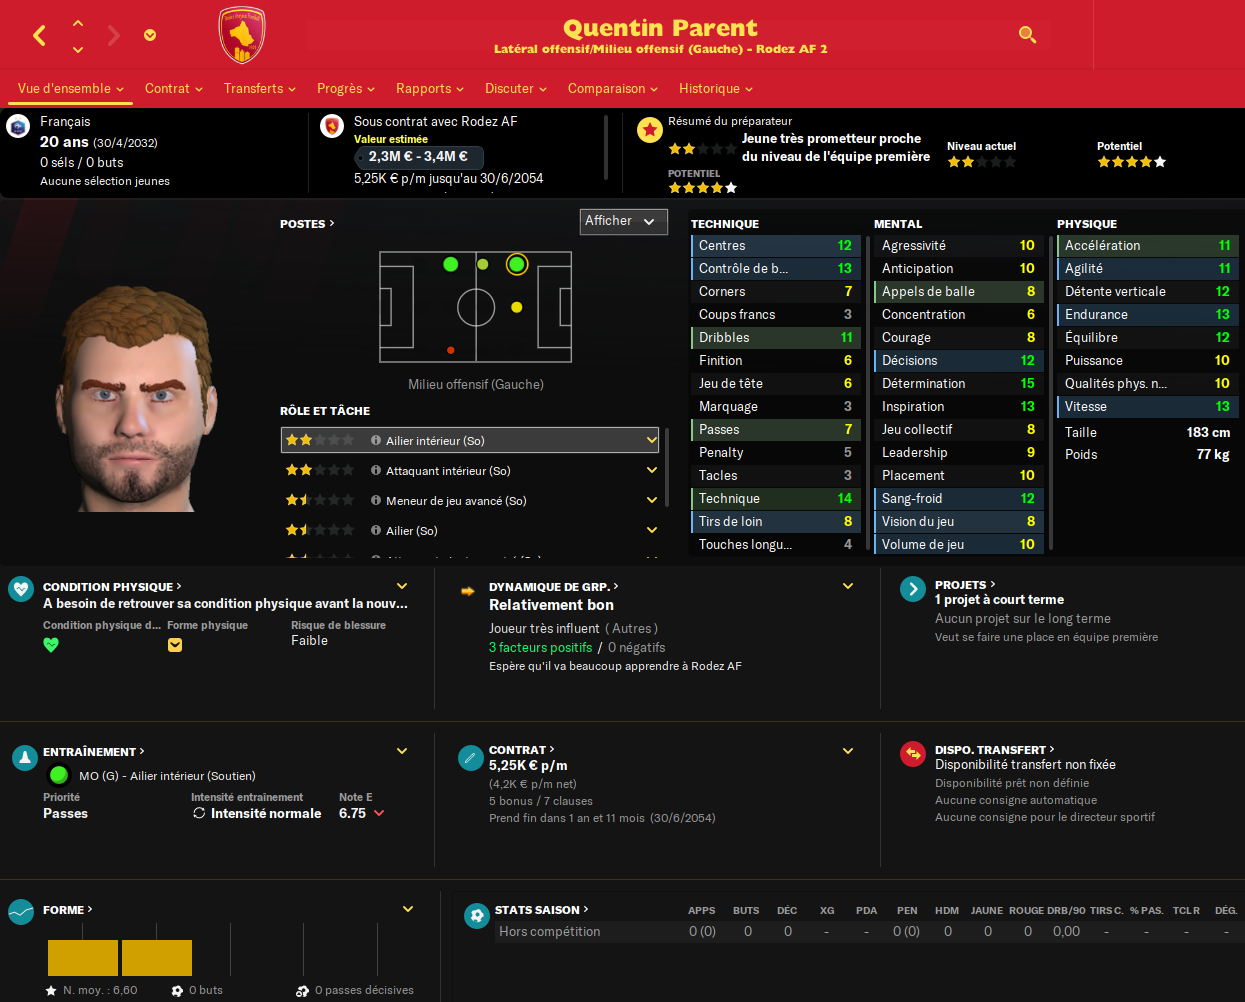This screenshot has height=1002, width=1245.
Task: Click the Stats saison football icon
Action: (477, 915)
